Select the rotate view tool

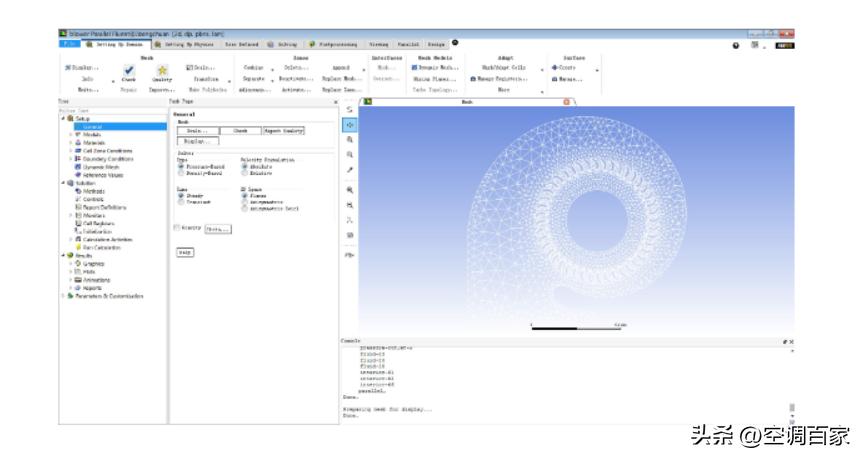coord(350,110)
